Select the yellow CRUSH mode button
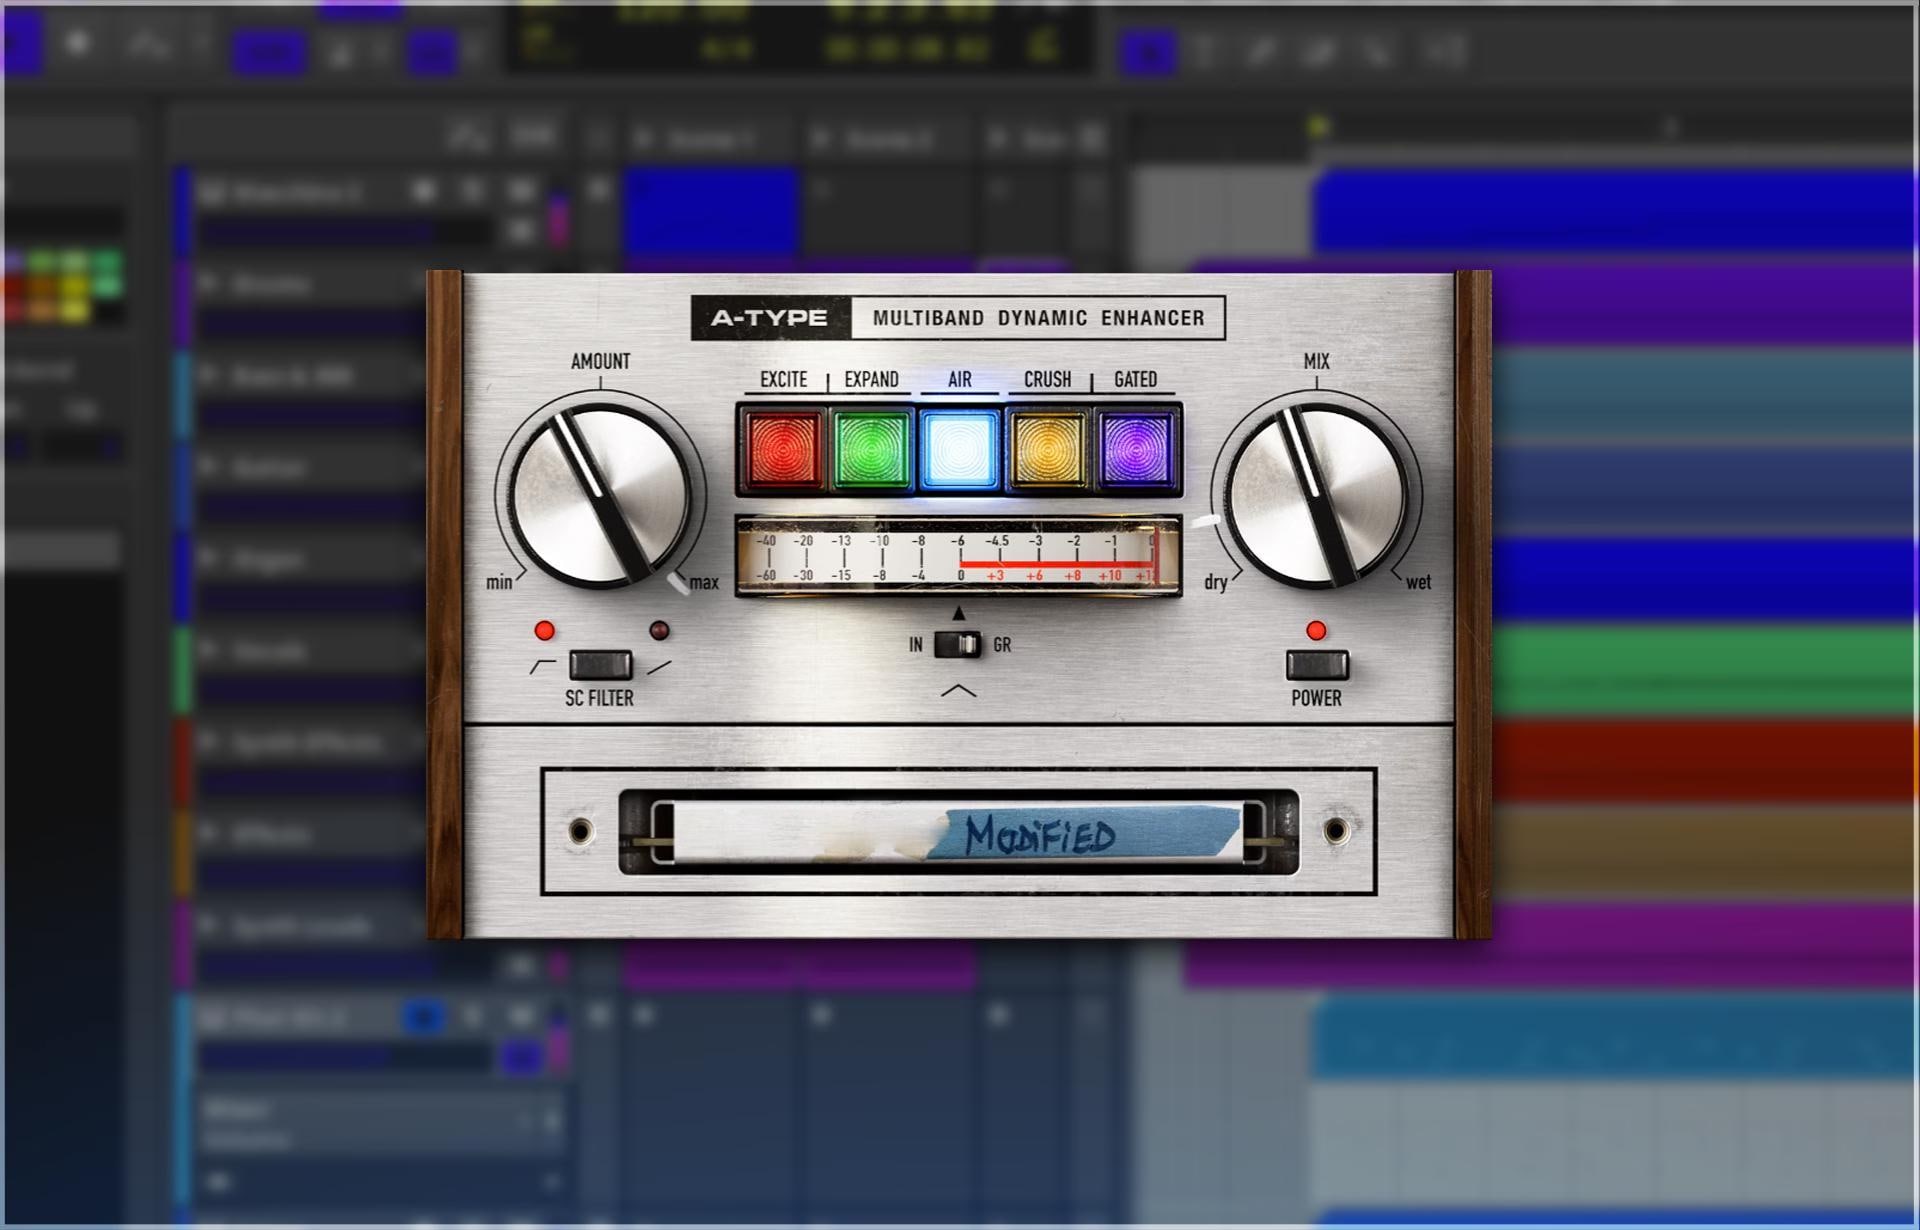Viewport: 1920px width, 1230px height. point(1047,449)
